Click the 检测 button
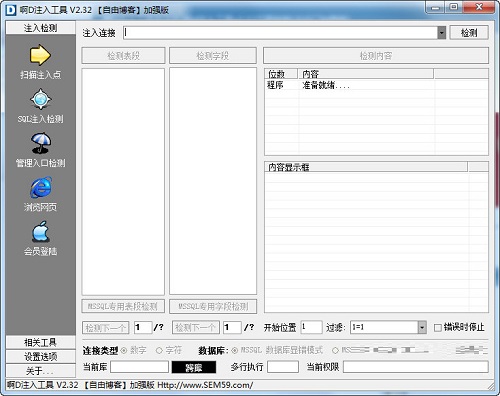 tap(469, 33)
